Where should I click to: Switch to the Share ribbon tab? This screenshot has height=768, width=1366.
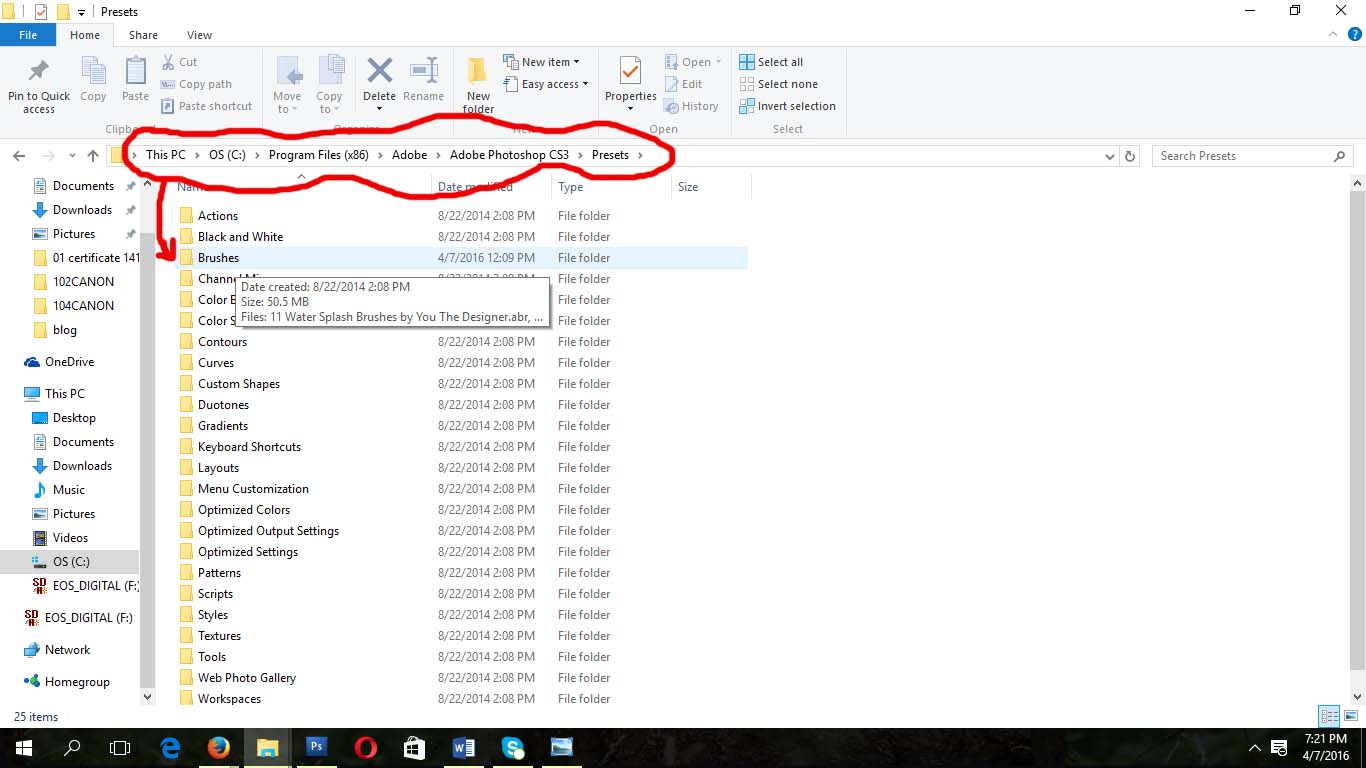[143, 35]
